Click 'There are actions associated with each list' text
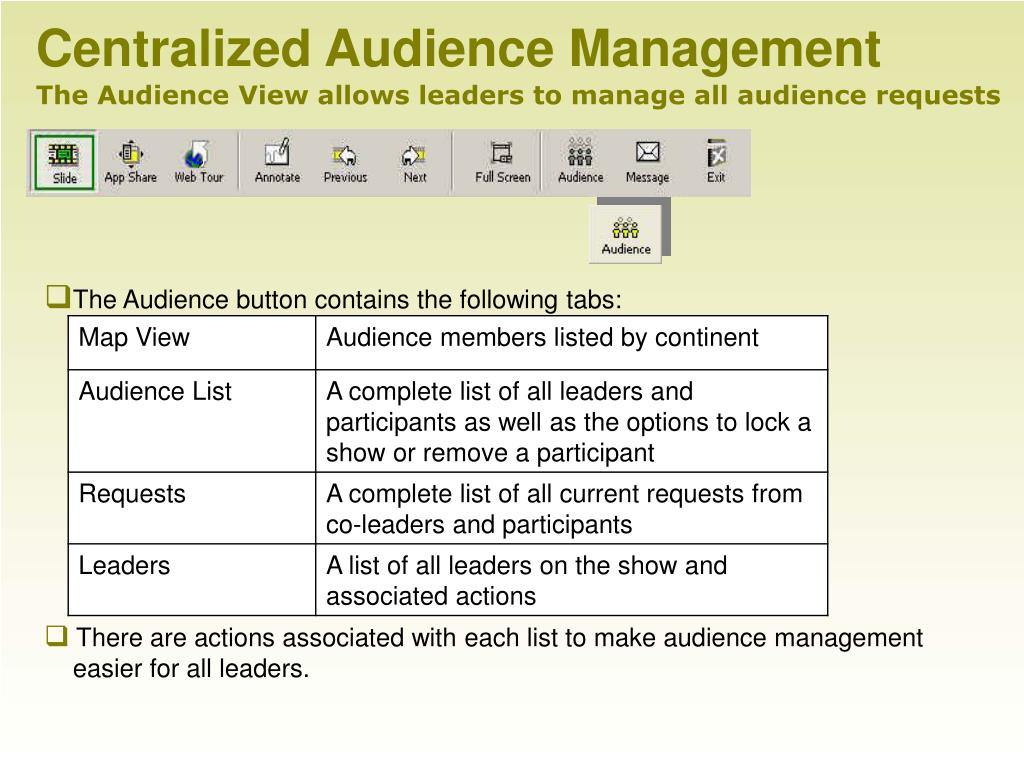1024x768 pixels. point(499,653)
